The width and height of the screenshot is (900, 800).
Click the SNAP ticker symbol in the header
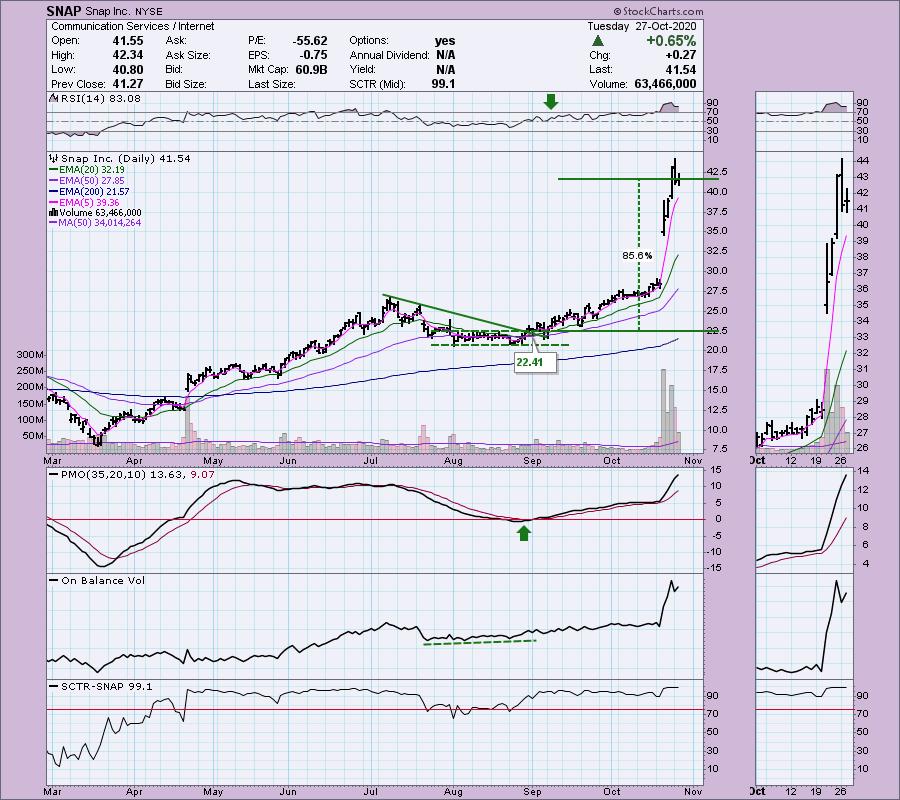click(64, 11)
